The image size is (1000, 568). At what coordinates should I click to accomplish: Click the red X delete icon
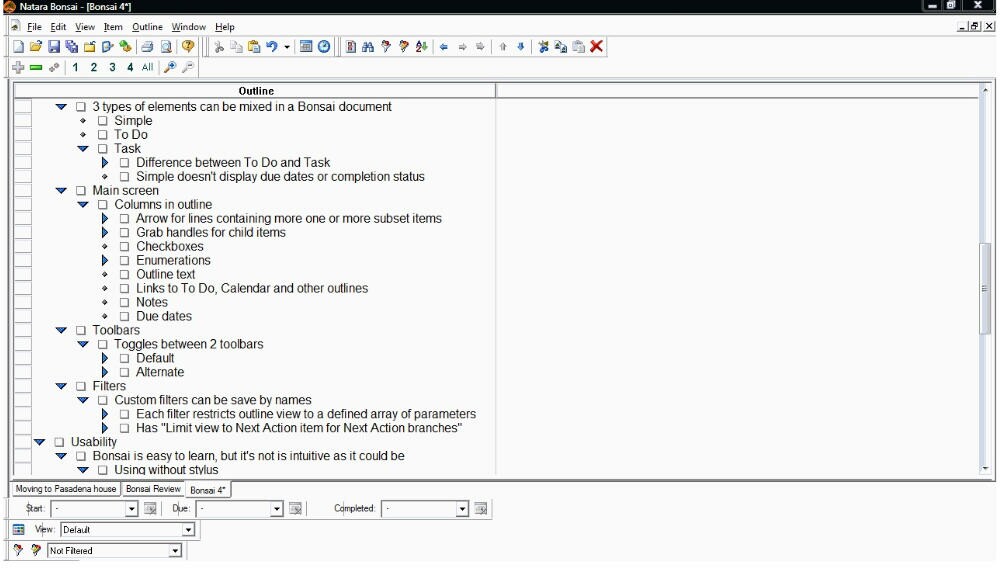click(597, 47)
